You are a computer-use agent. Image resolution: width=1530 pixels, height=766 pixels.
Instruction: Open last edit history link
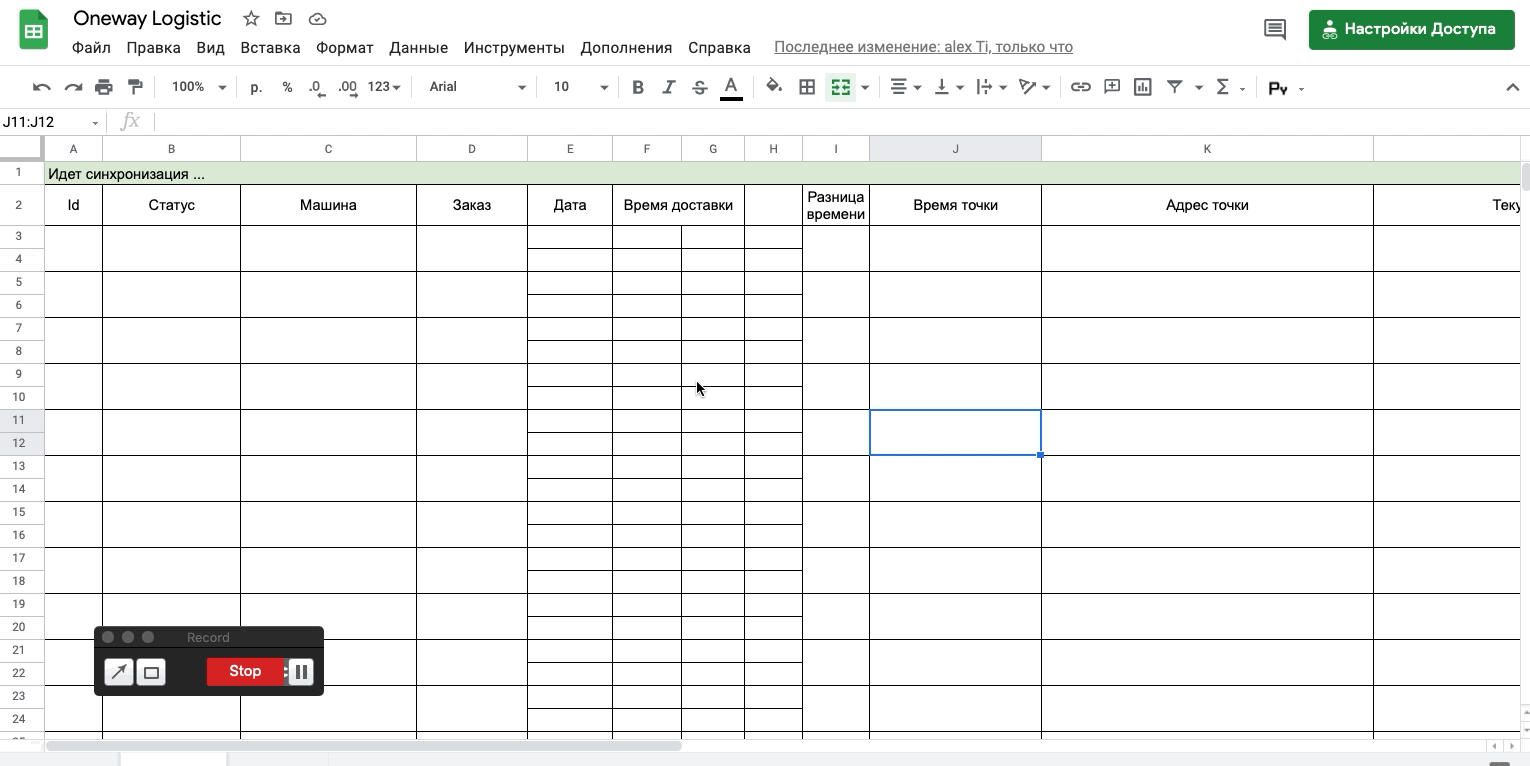923,47
